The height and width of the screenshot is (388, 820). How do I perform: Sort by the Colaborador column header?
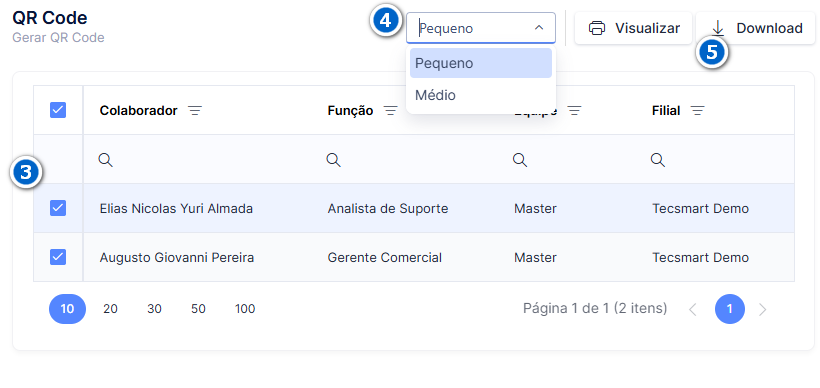click(x=139, y=111)
